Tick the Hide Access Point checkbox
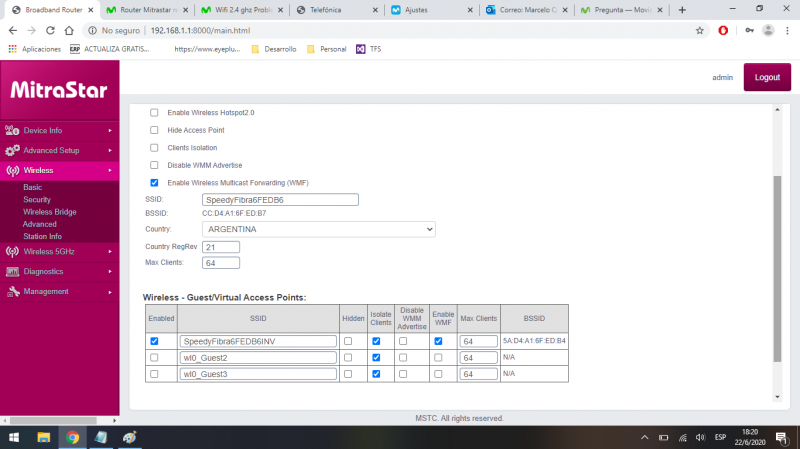The height and width of the screenshot is (449, 800). (154, 130)
